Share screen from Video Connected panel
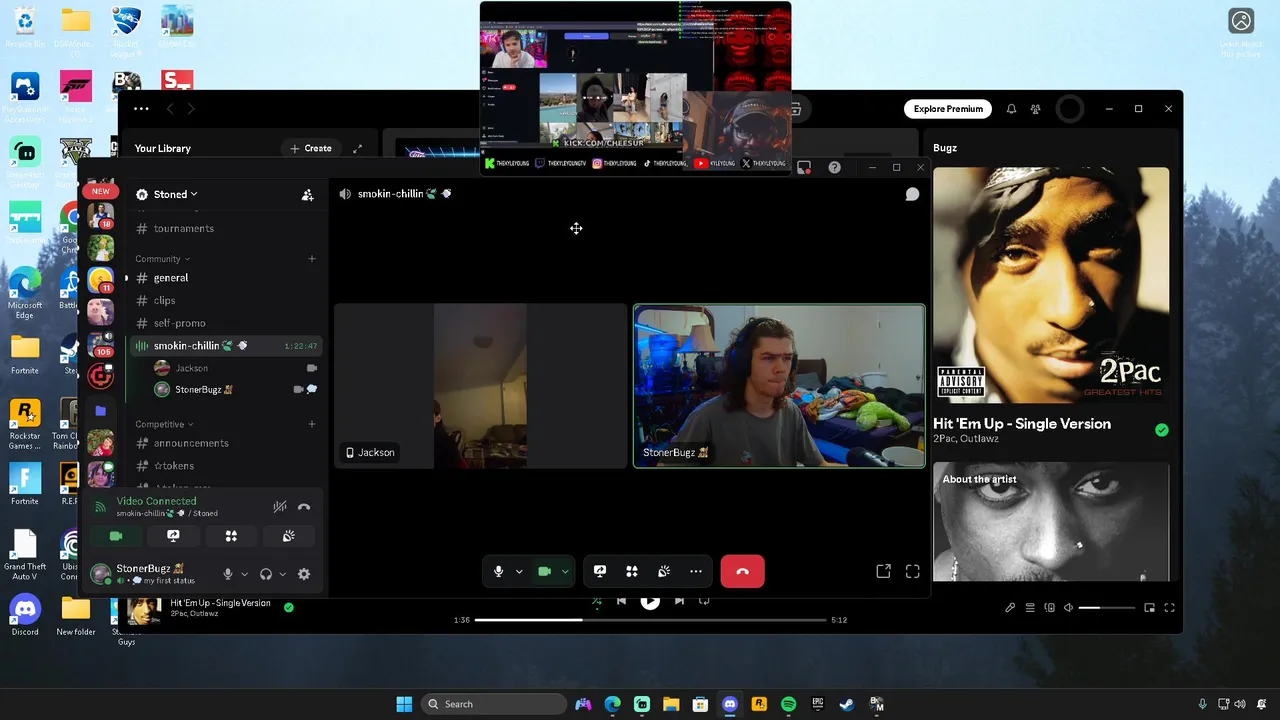The height and width of the screenshot is (720, 1280). click(x=173, y=536)
